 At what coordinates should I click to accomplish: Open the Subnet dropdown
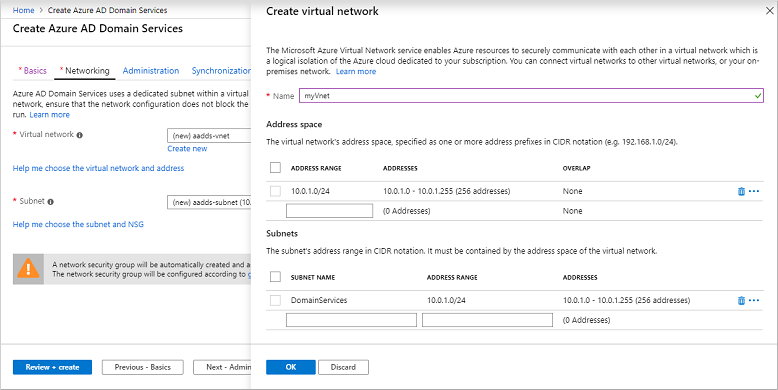pyautogui.click(x=209, y=202)
